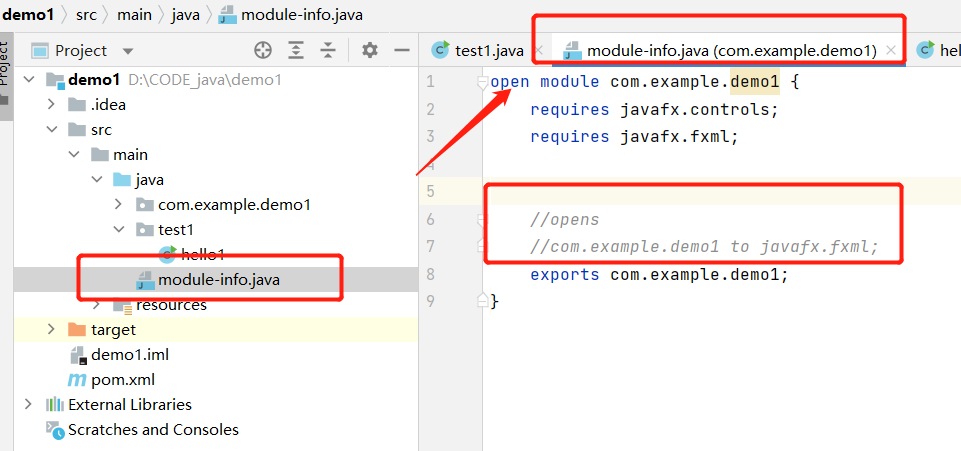961x451 pixels.
Task: Fold the comment block at line 6
Action: [482, 218]
